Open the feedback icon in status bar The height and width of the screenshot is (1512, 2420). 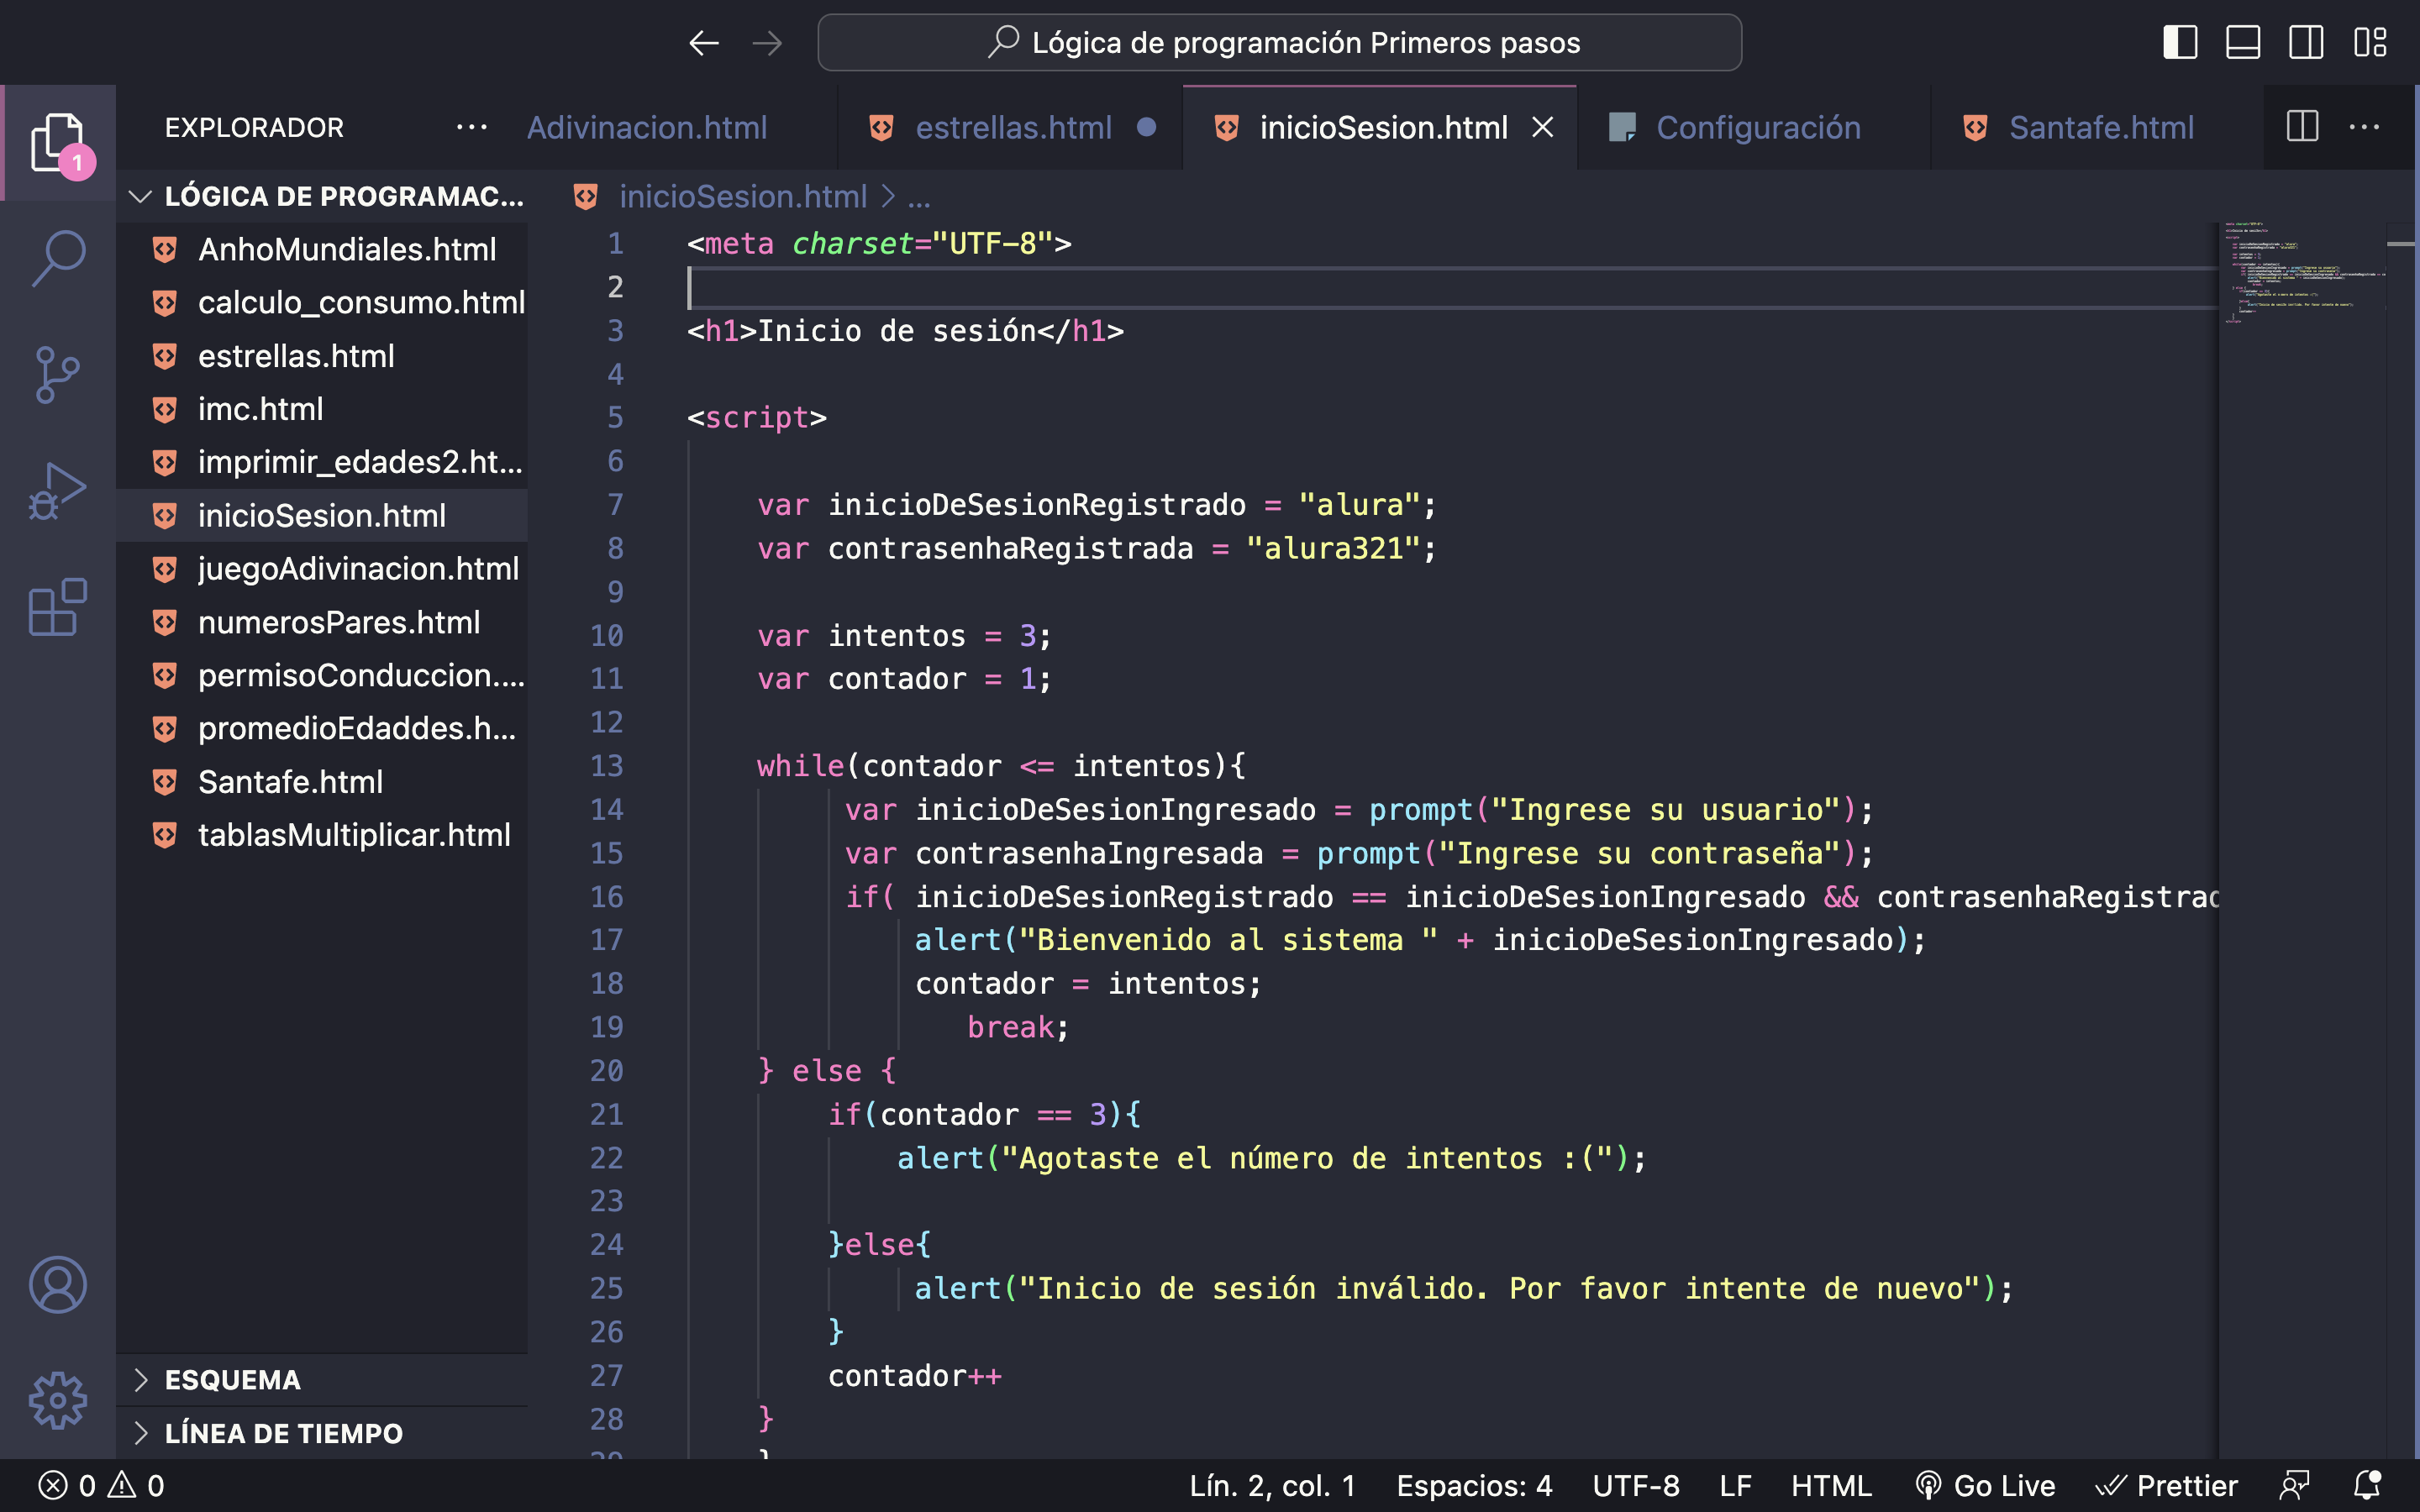(x=2294, y=1486)
